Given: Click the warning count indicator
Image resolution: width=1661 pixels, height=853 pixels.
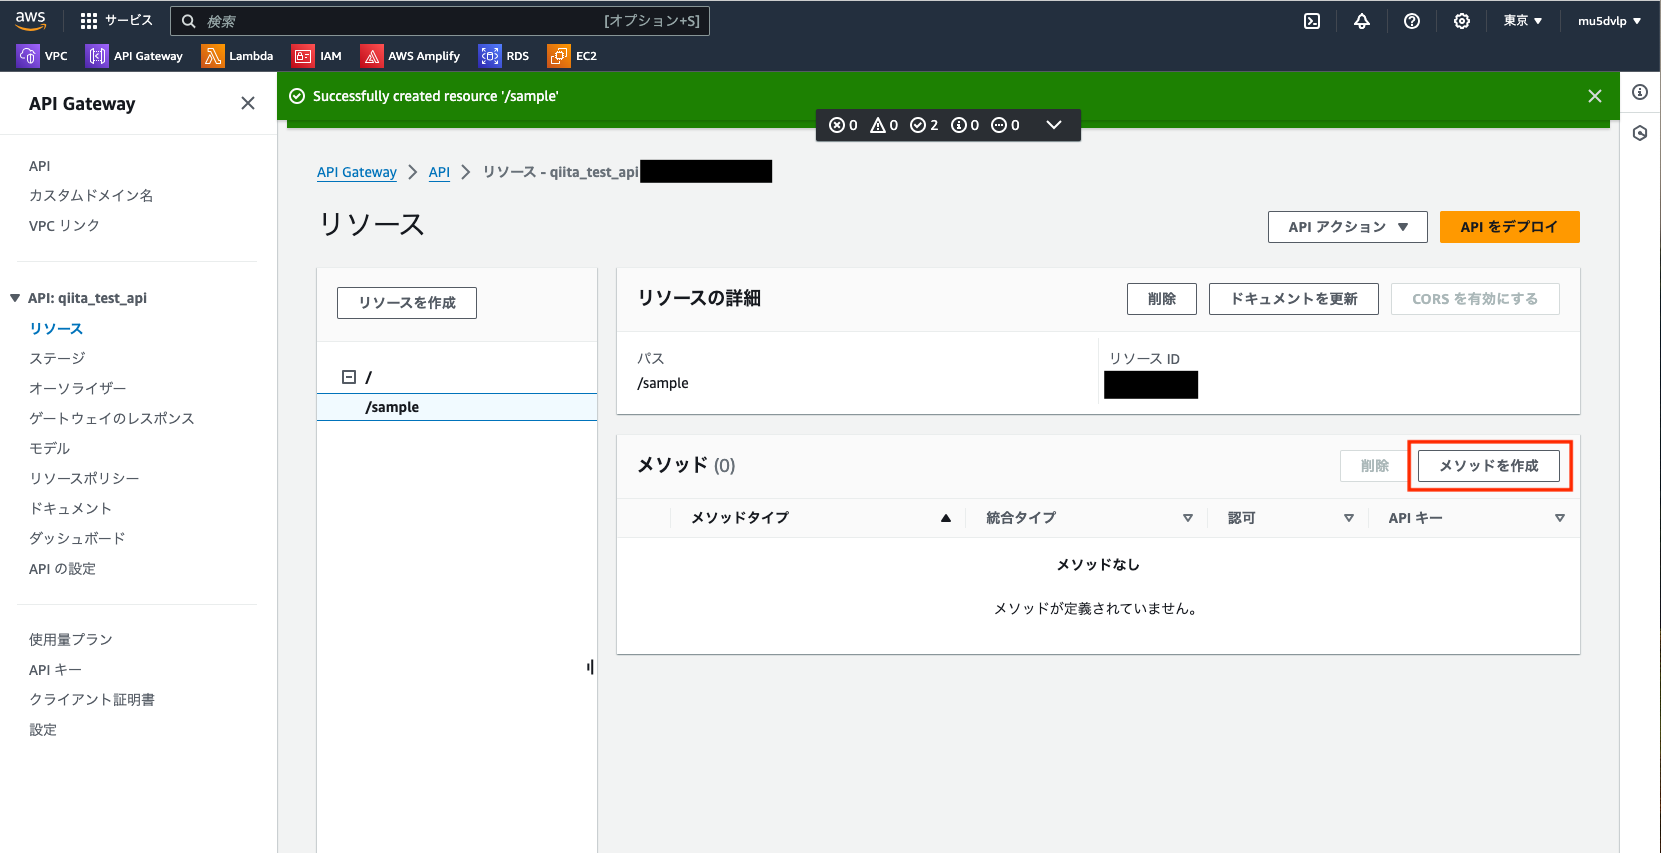Looking at the screenshot, I should point(884,125).
